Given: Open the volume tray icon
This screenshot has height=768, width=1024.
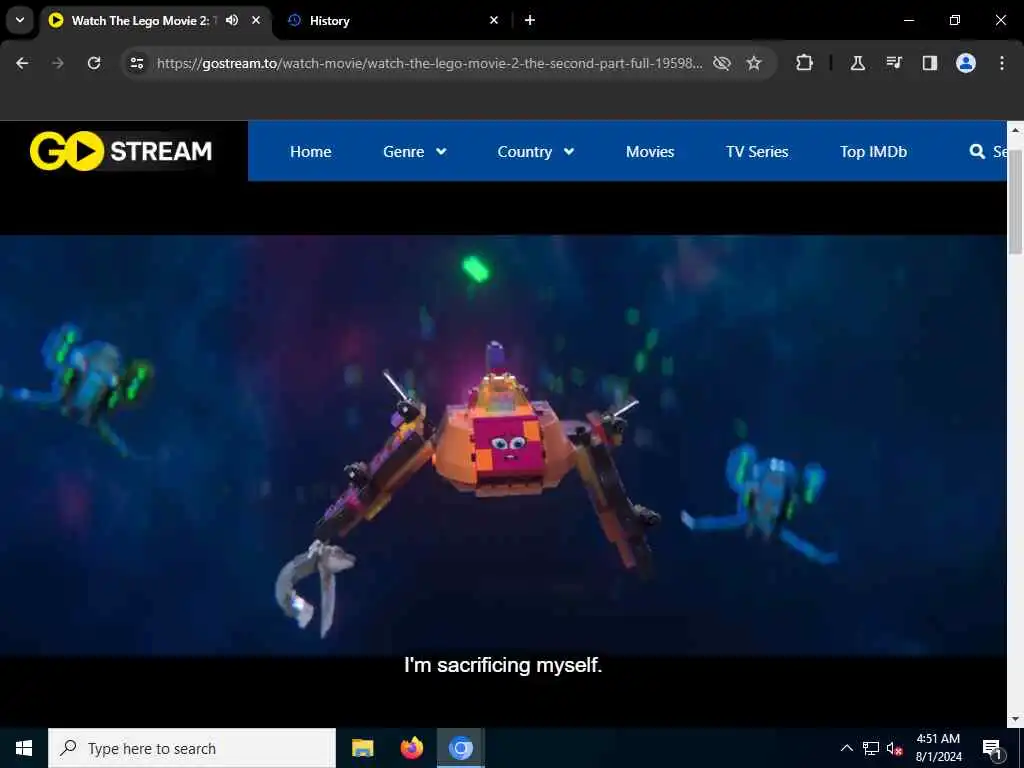Looking at the screenshot, I should click(x=895, y=748).
